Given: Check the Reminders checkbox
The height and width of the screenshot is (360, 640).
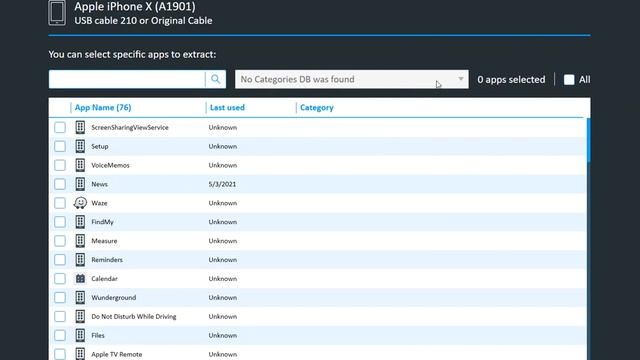Looking at the screenshot, I should pyautogui.click(x=60, y=260).
